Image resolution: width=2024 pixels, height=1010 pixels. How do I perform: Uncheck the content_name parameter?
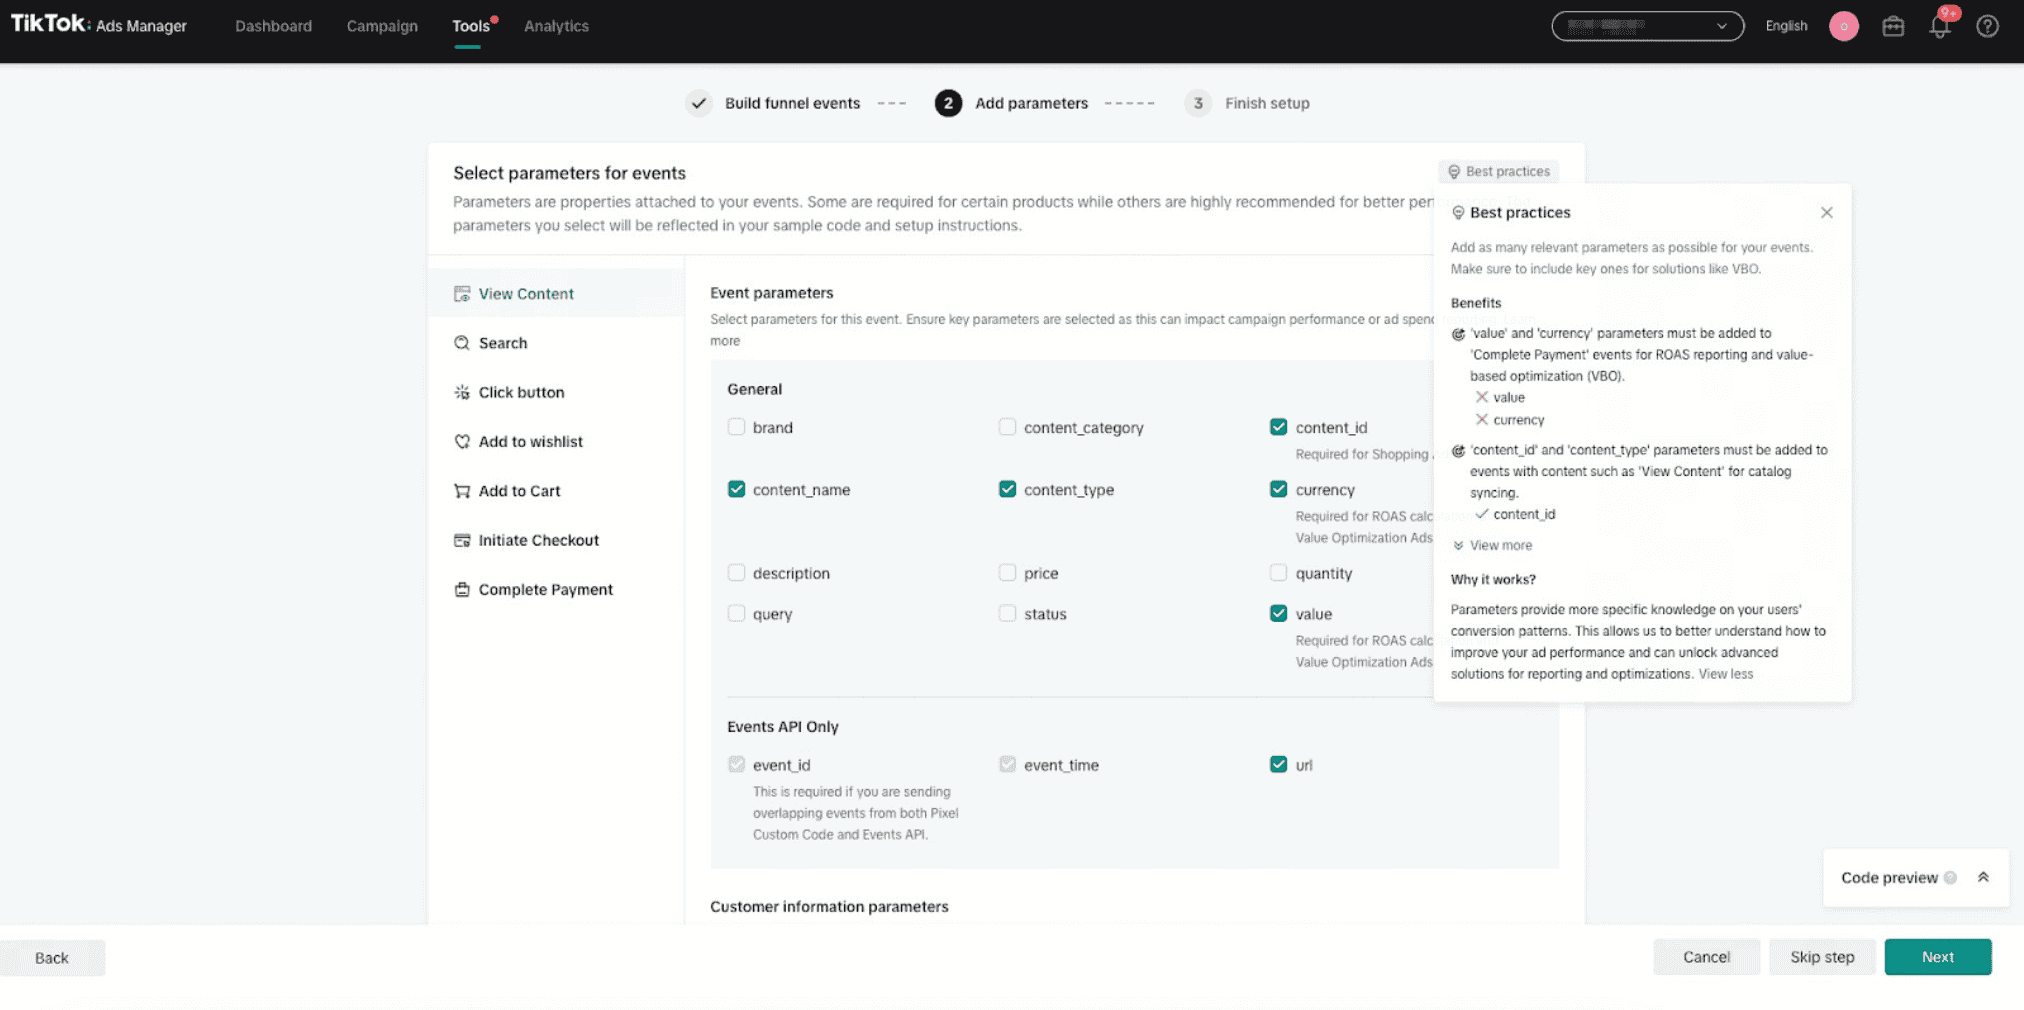coord(736,489)
